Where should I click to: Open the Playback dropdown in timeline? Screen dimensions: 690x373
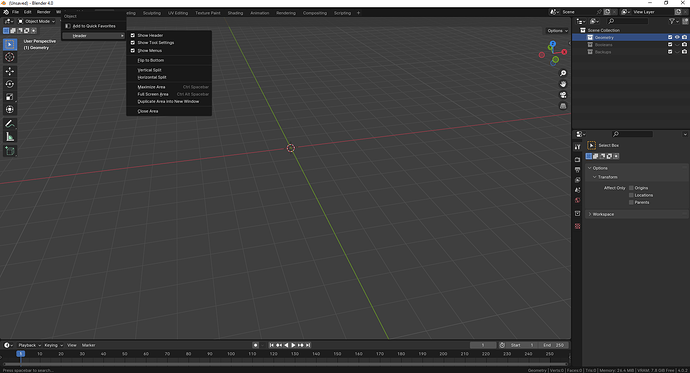29,345
